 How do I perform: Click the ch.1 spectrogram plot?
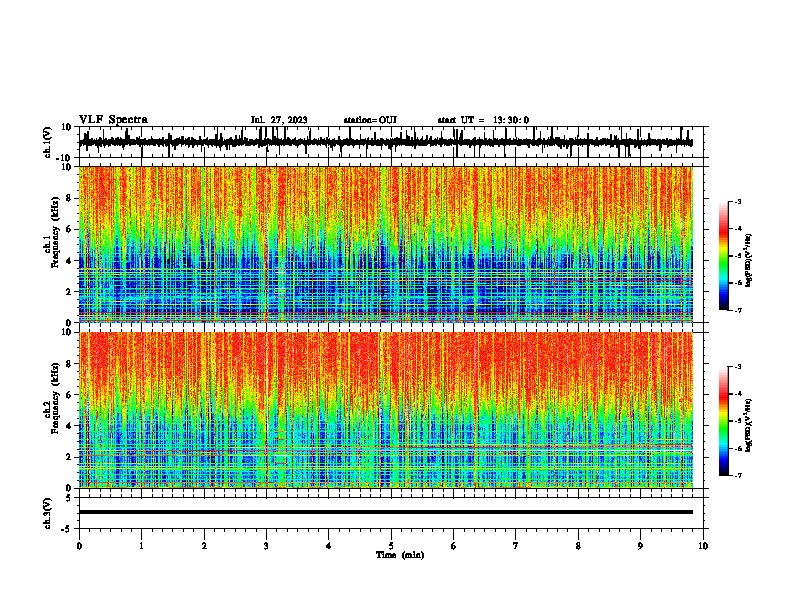[385, 244]
